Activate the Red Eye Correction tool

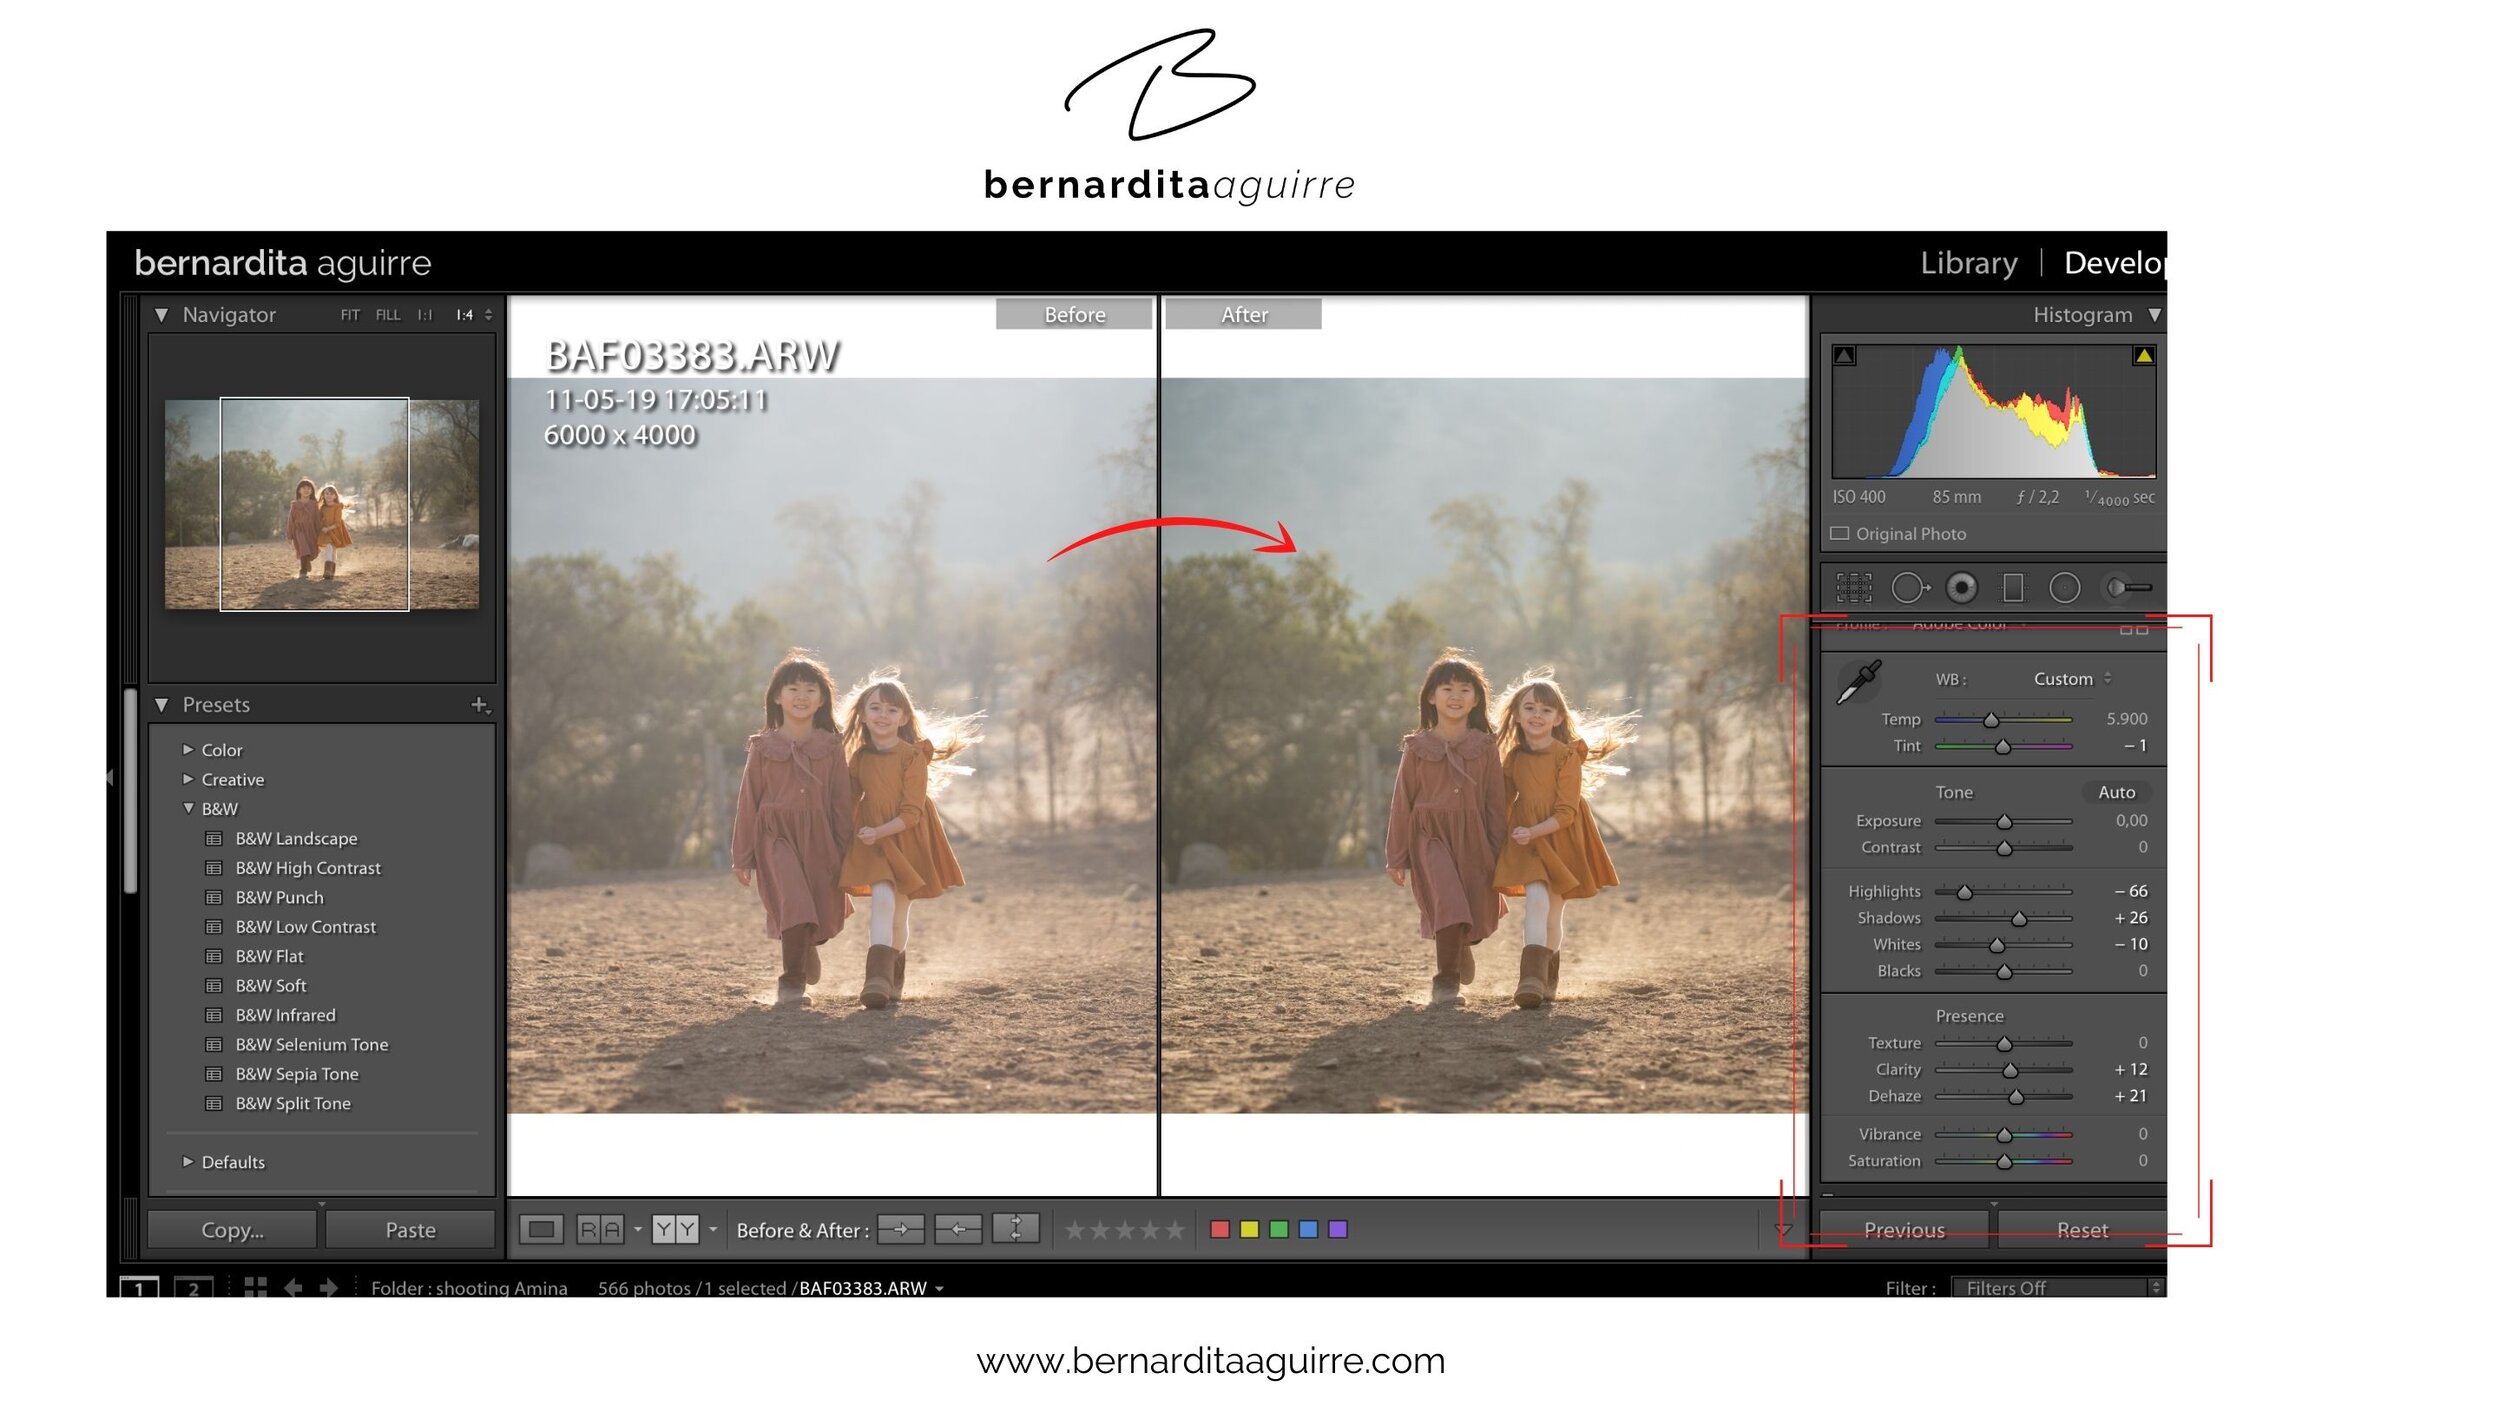pyautogui.click(x=1962, y=588)
